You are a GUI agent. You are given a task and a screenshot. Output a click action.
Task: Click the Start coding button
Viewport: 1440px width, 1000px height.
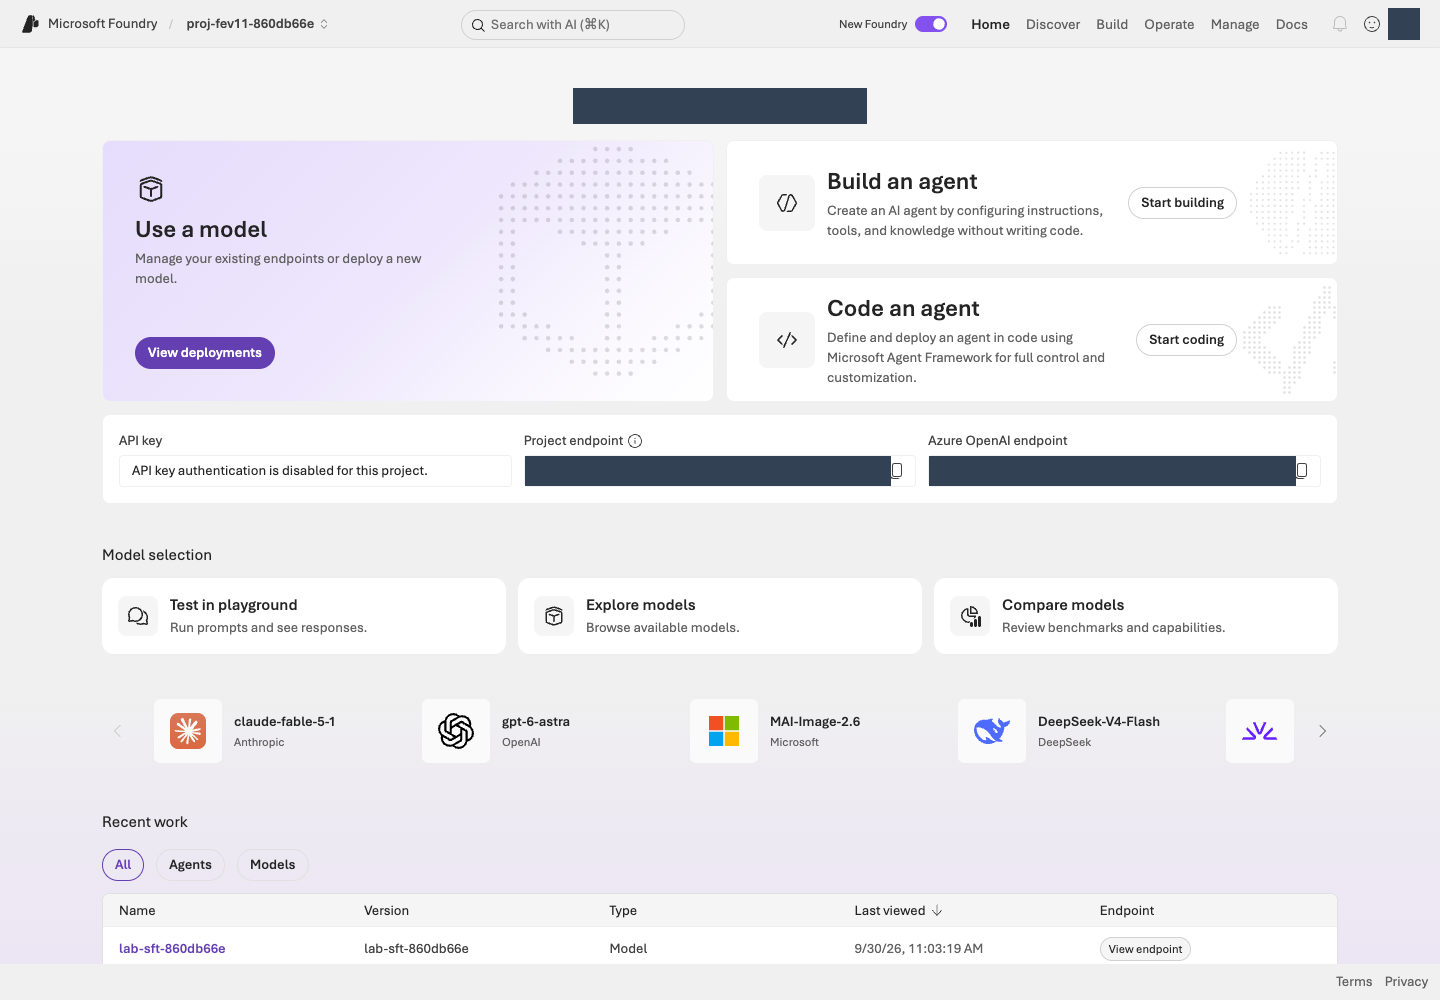point(1186,340)
